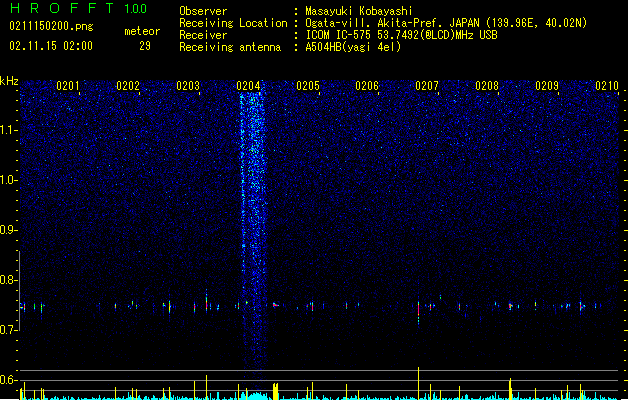This screenshot has height=400, width=629.
Task: Click observer name Masayuki Kobayashi
Action: [359, 11]
